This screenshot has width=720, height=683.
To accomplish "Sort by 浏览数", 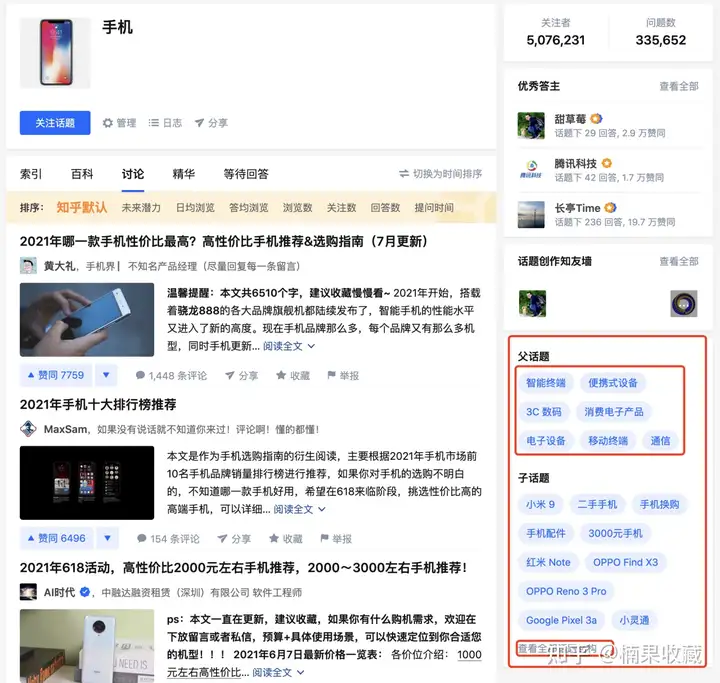I will pos(297,208).
